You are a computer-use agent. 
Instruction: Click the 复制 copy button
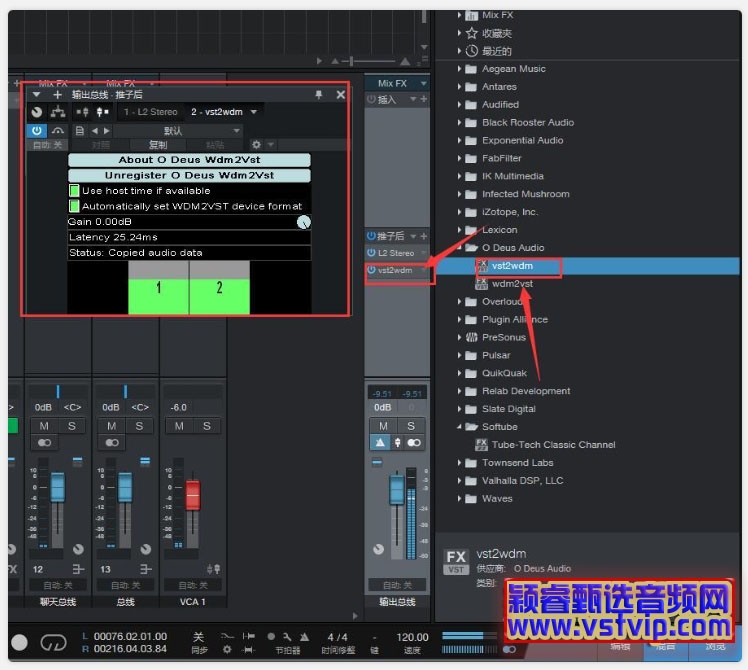[x=158, y=145]
